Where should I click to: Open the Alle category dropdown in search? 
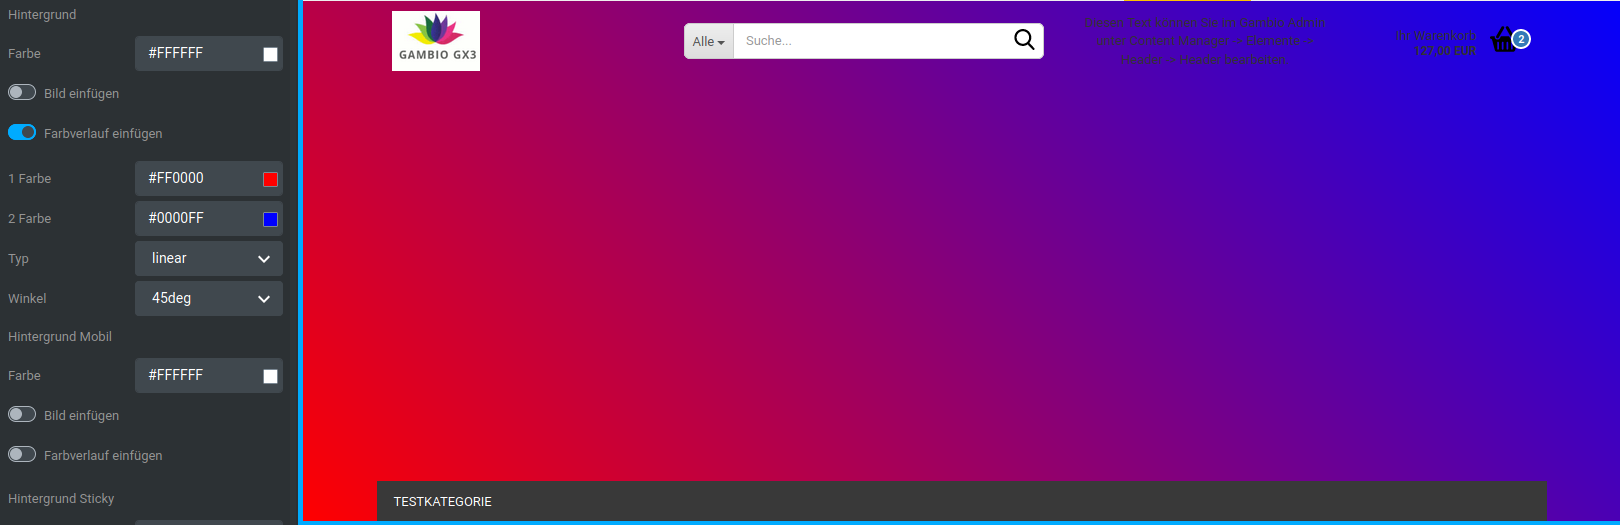tap(709, 42)
